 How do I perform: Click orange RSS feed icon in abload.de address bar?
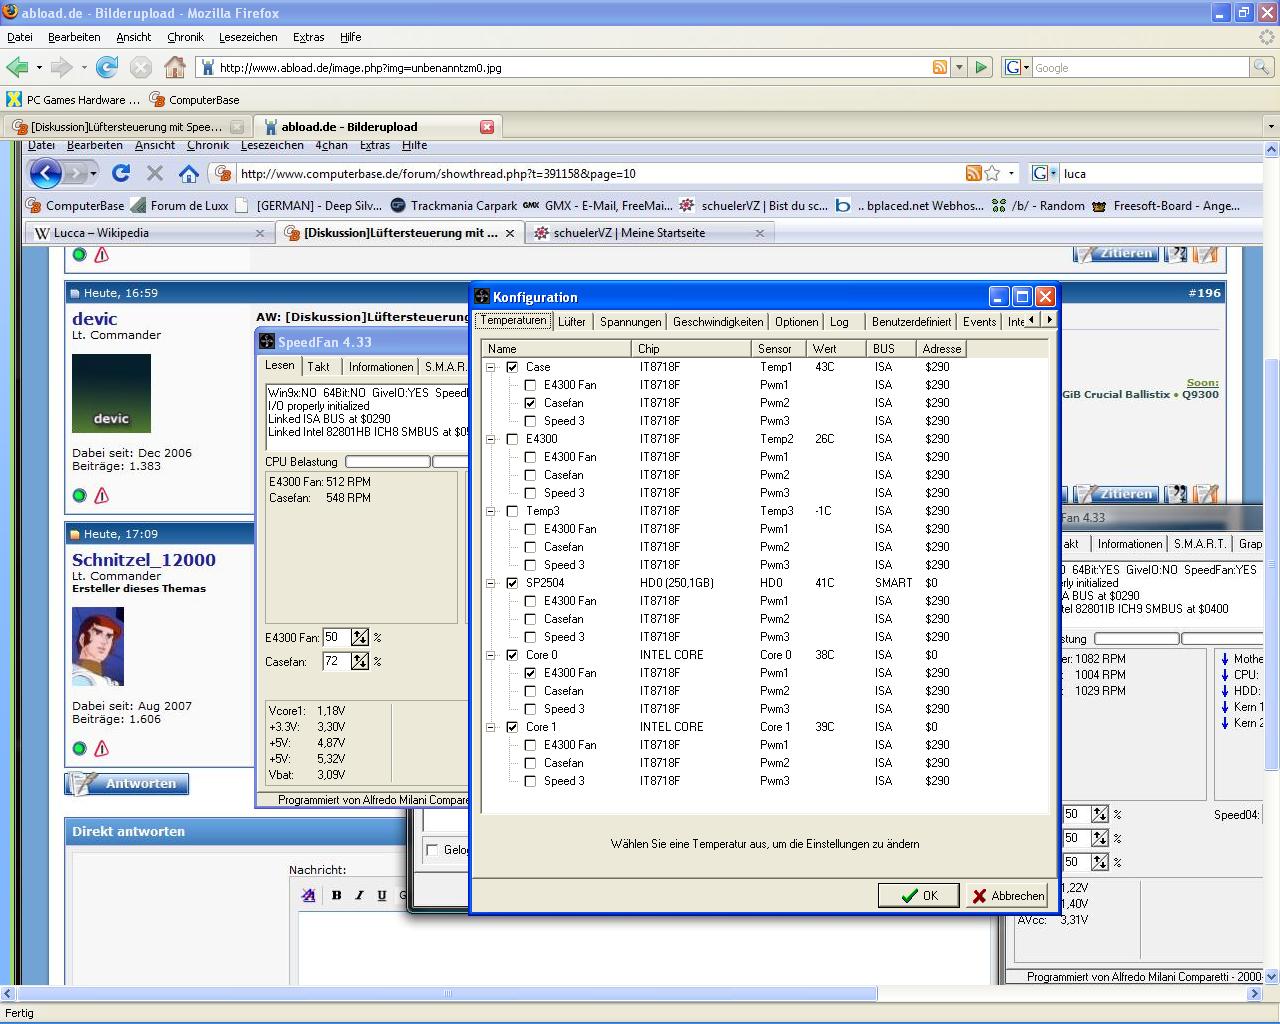(939, 67)
